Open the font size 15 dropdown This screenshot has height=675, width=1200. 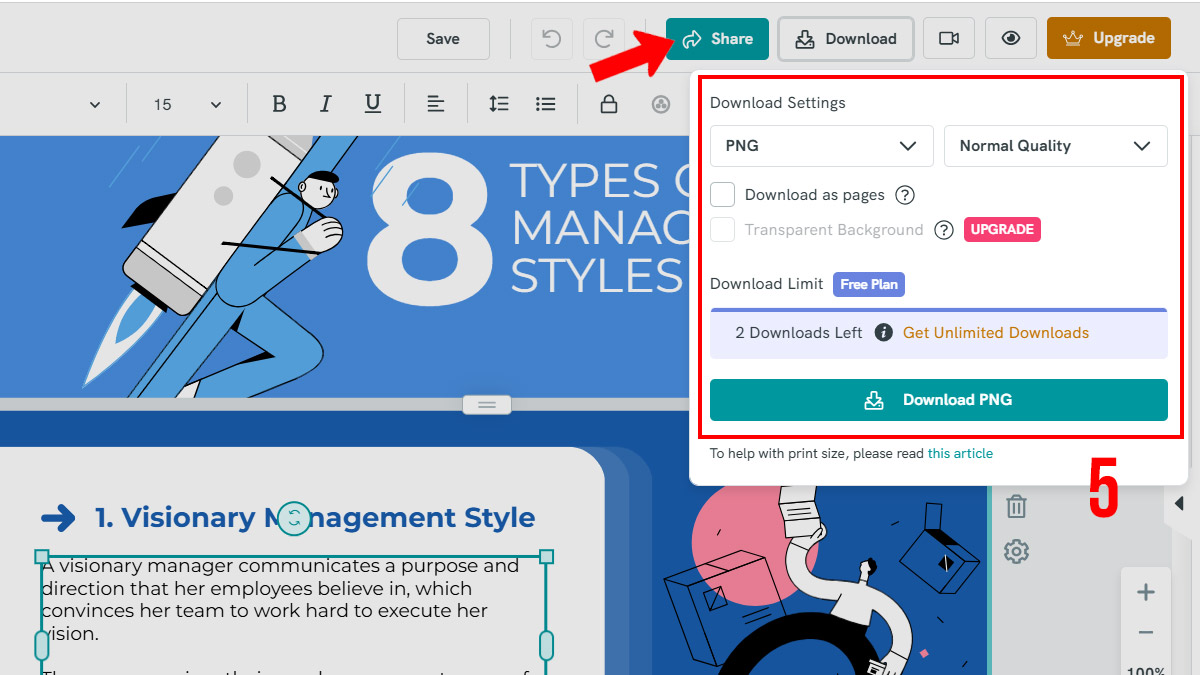tap(187, 104)
